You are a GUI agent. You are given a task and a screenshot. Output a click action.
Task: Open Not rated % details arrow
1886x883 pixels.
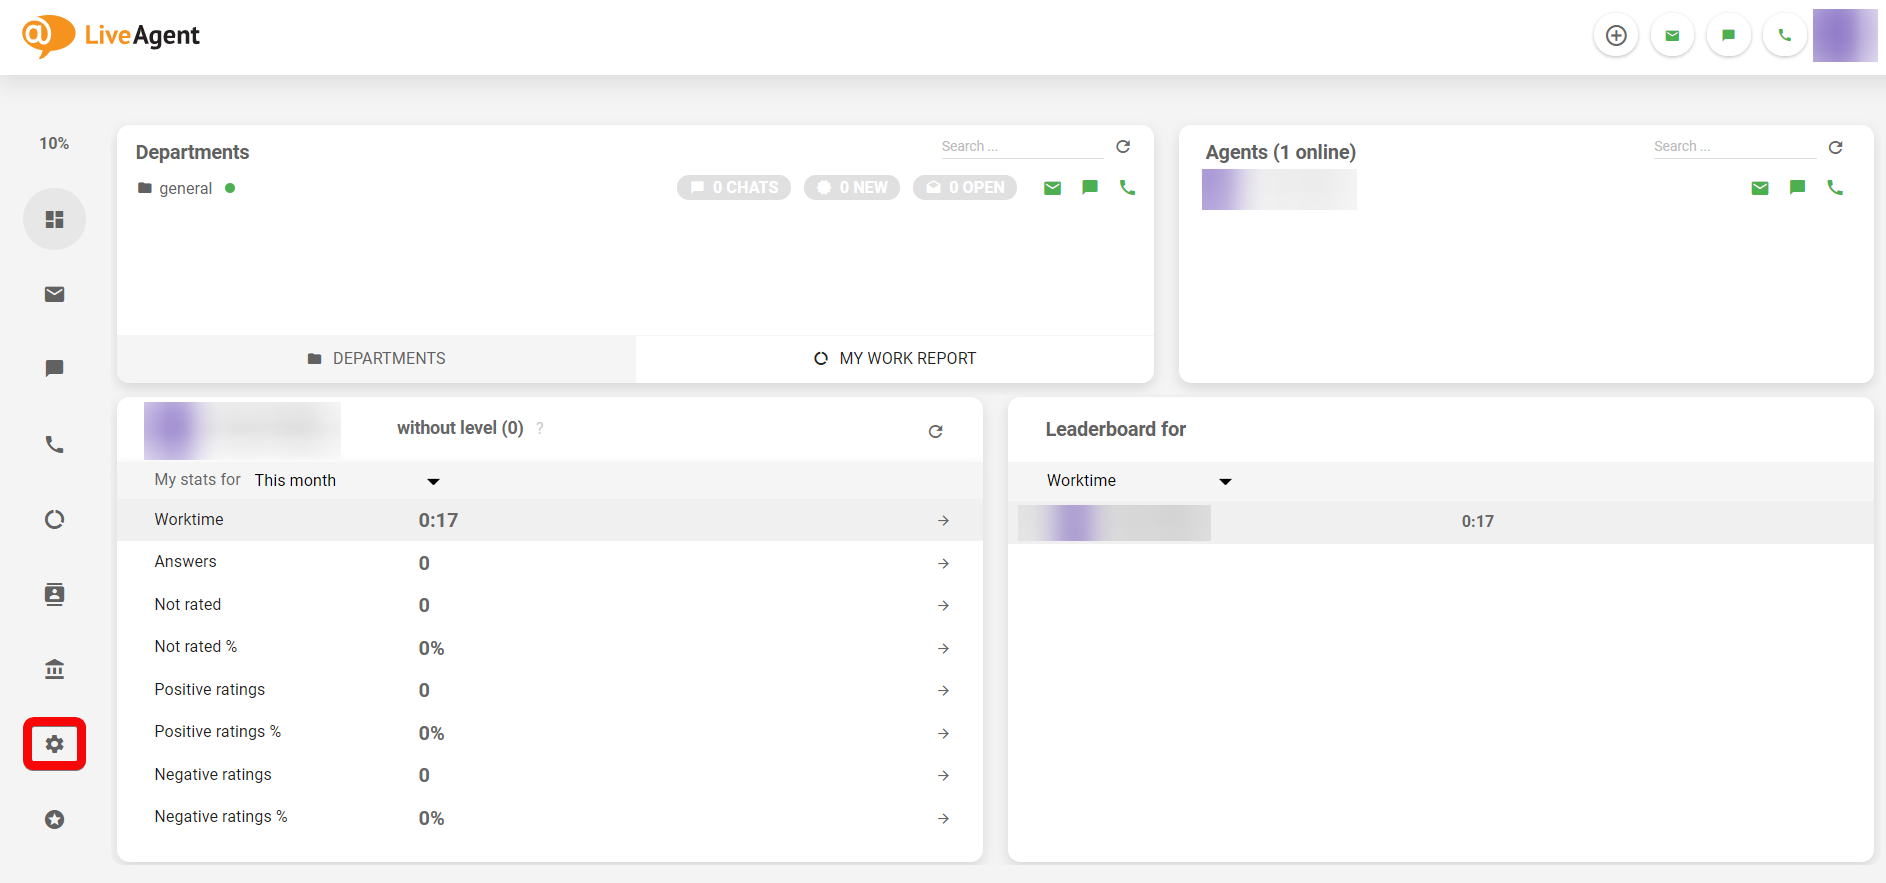click(943, 649)
